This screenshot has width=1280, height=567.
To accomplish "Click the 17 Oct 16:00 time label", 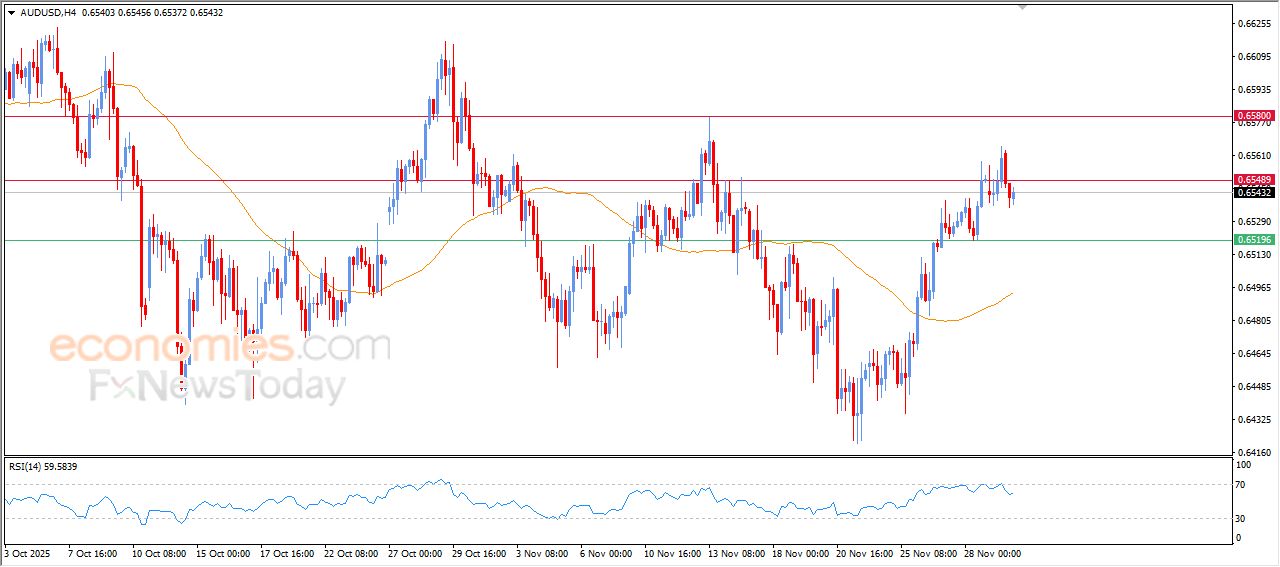I will pos(287,553).
